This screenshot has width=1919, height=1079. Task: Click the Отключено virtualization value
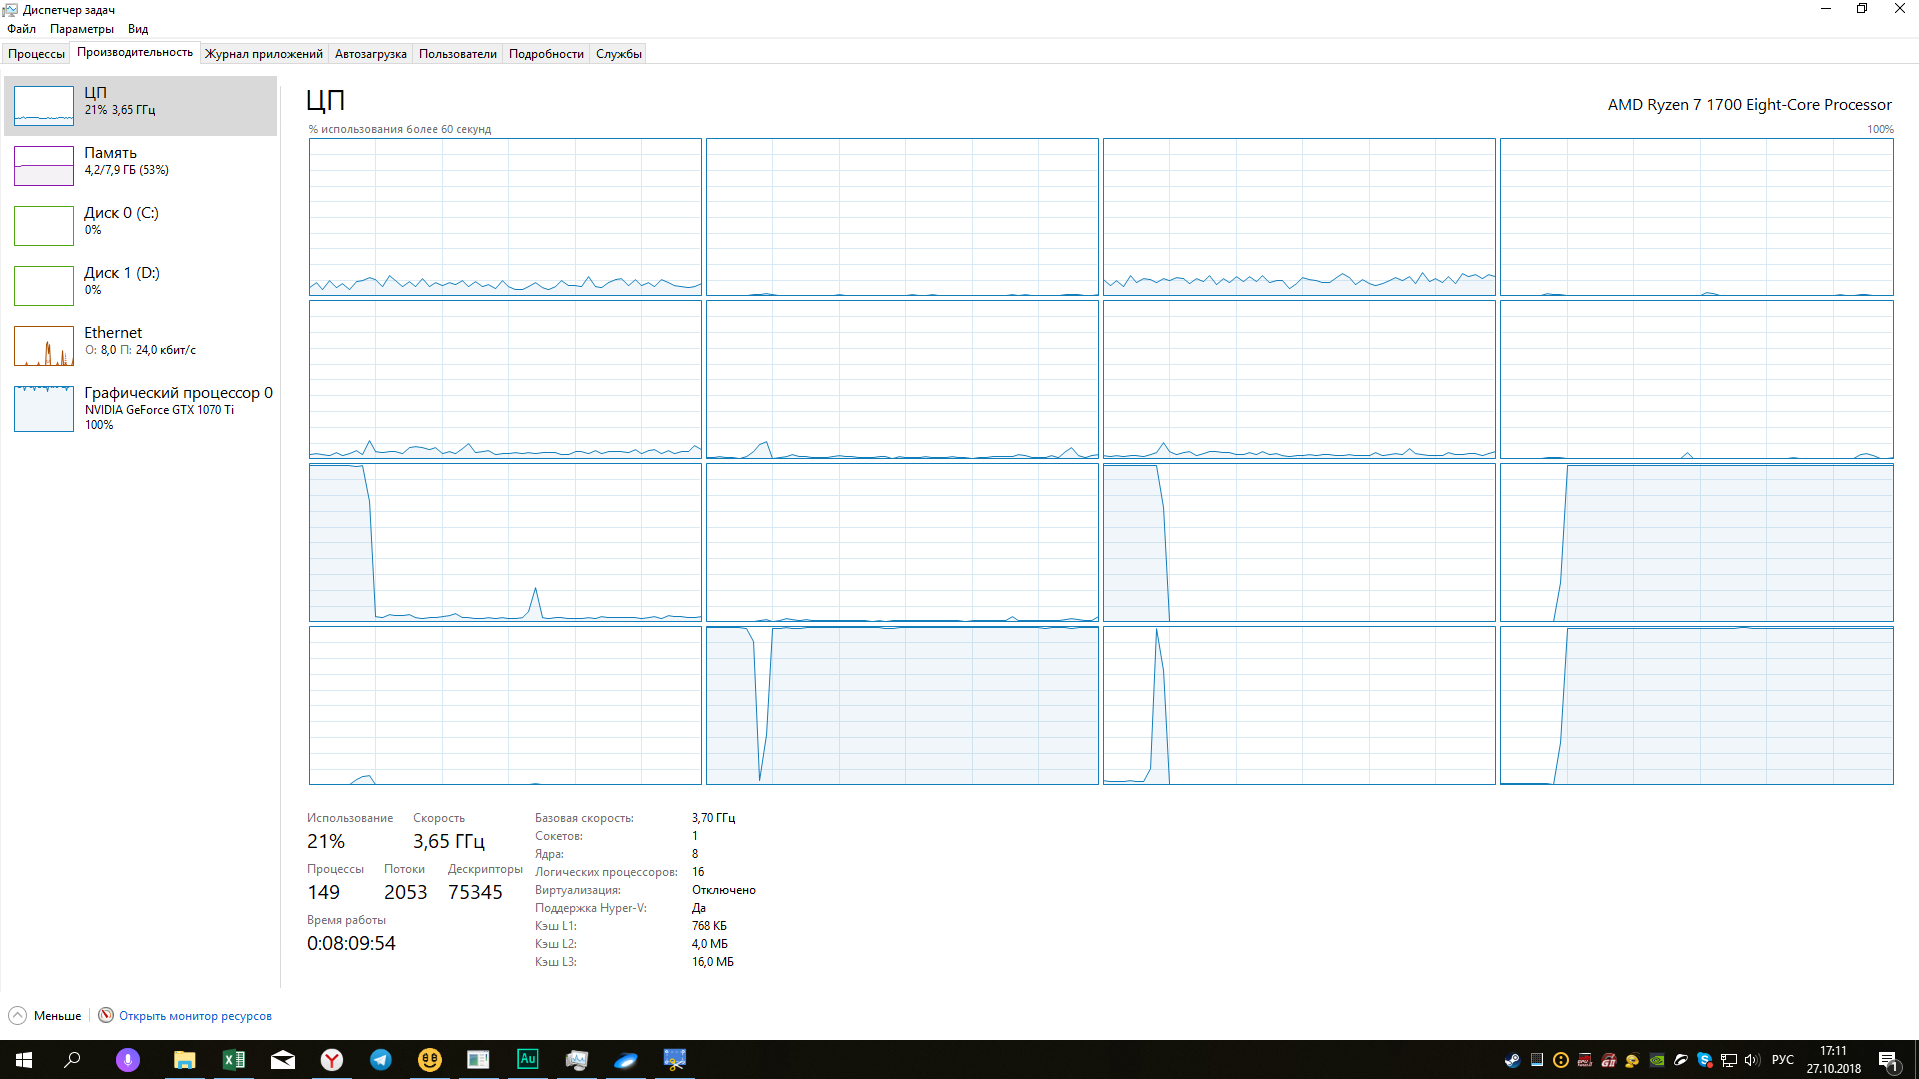pos(724,890)
